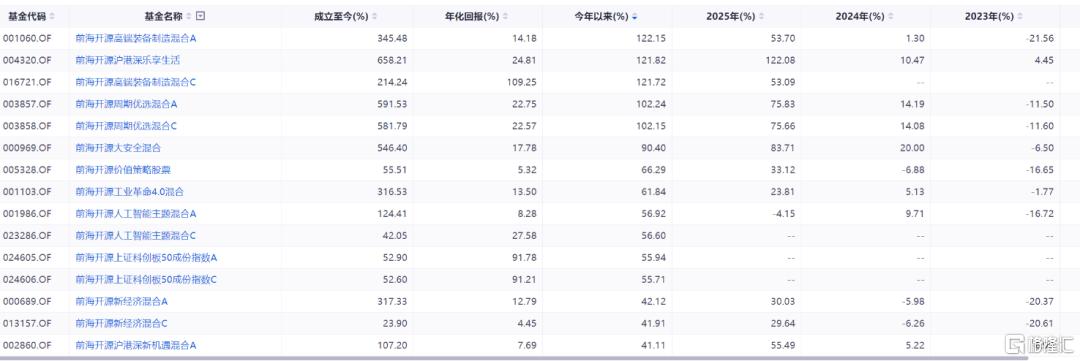
Task: Click the 90.40 year-to-date value
Action: [x=654, y=148]
